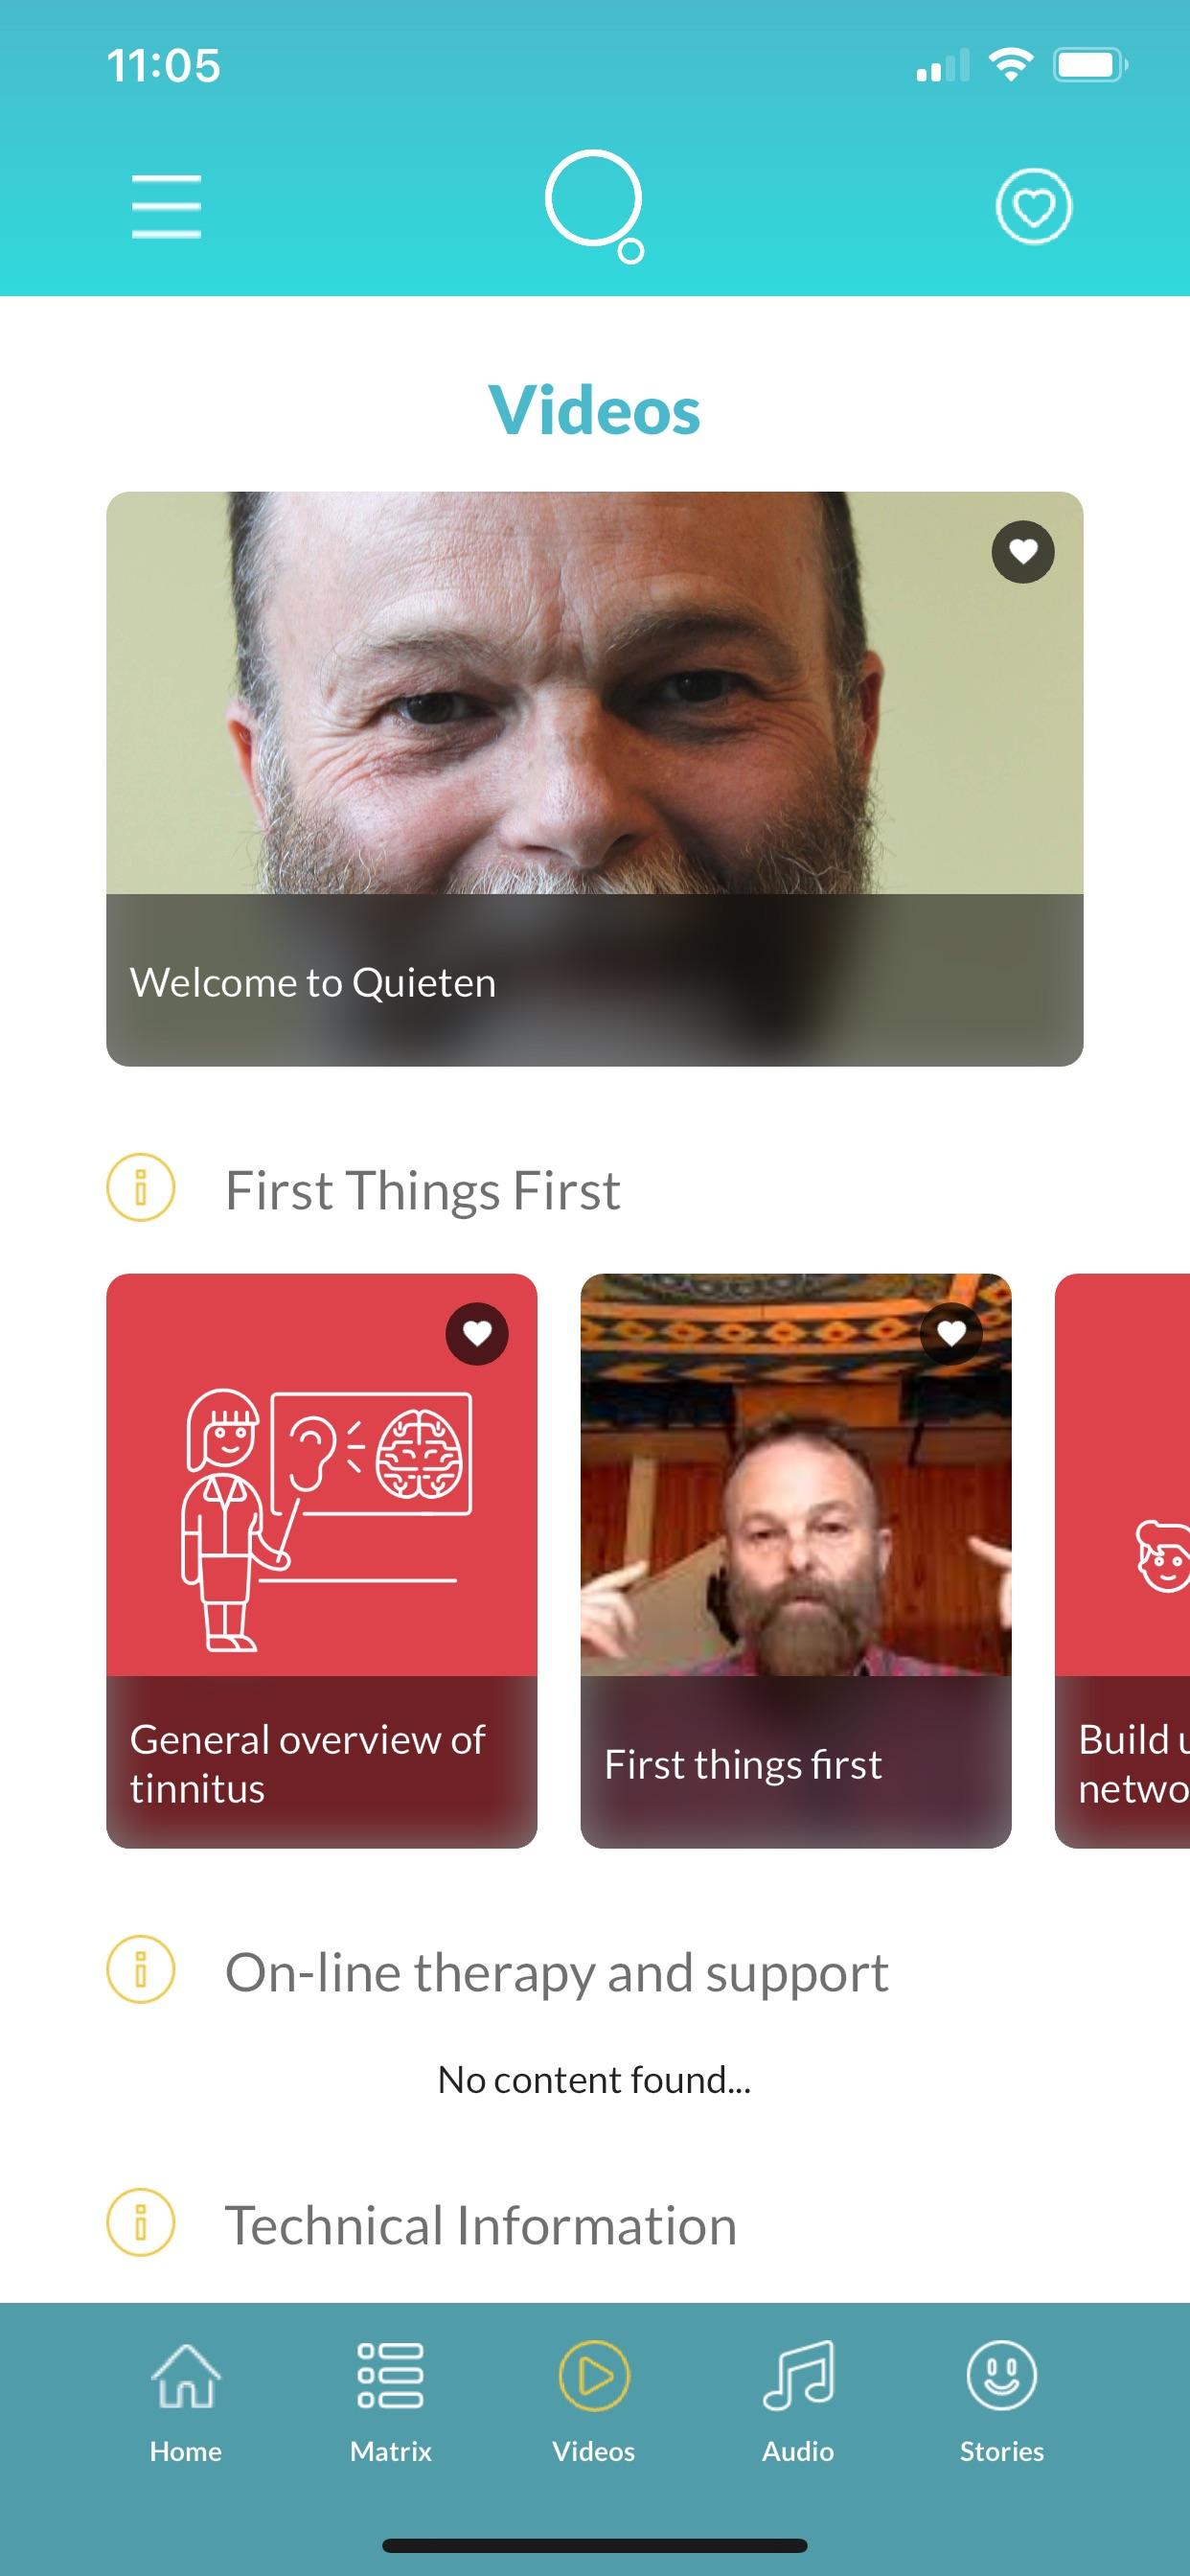The height and width of the screenshot is (2576, 1190).
Task: Show info for On-line therapy and support
Action: pos(141,1970)
